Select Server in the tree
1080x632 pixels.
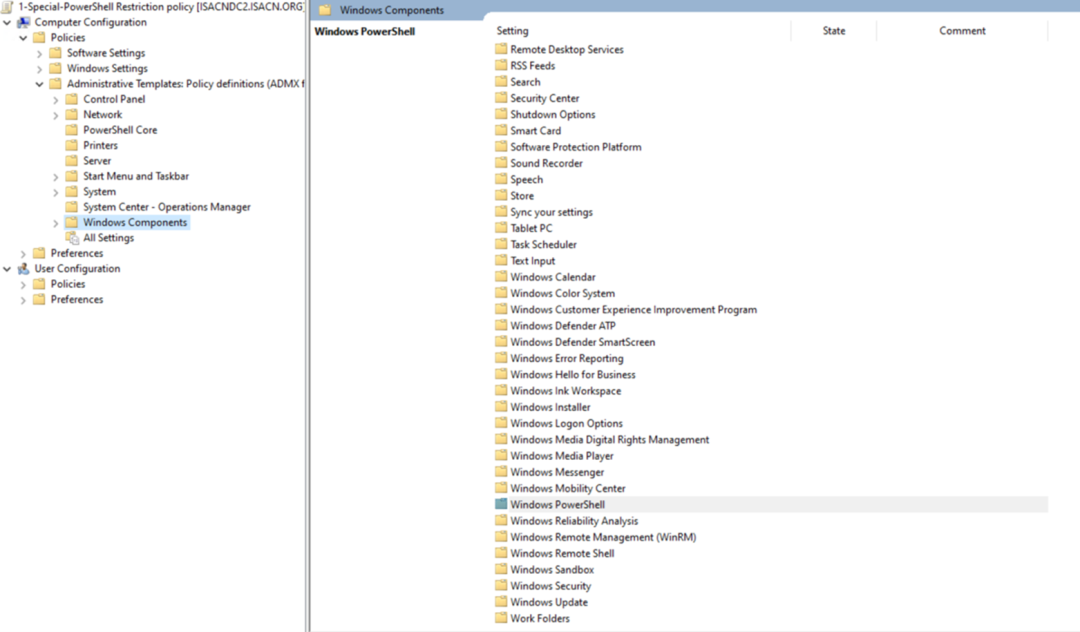tap(96, 160)
